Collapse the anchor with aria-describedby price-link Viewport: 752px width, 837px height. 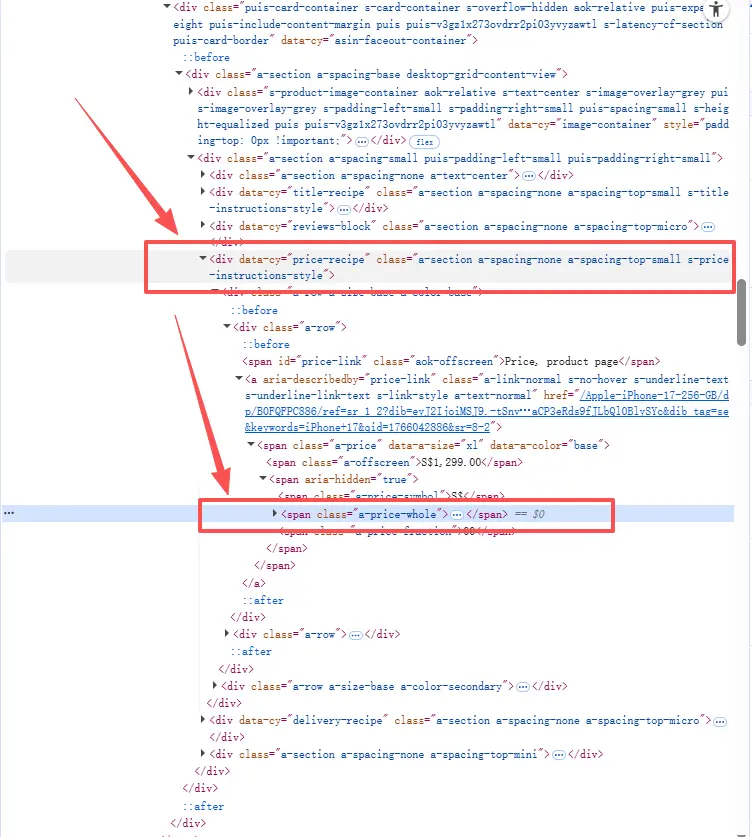[x=239, y=378]
